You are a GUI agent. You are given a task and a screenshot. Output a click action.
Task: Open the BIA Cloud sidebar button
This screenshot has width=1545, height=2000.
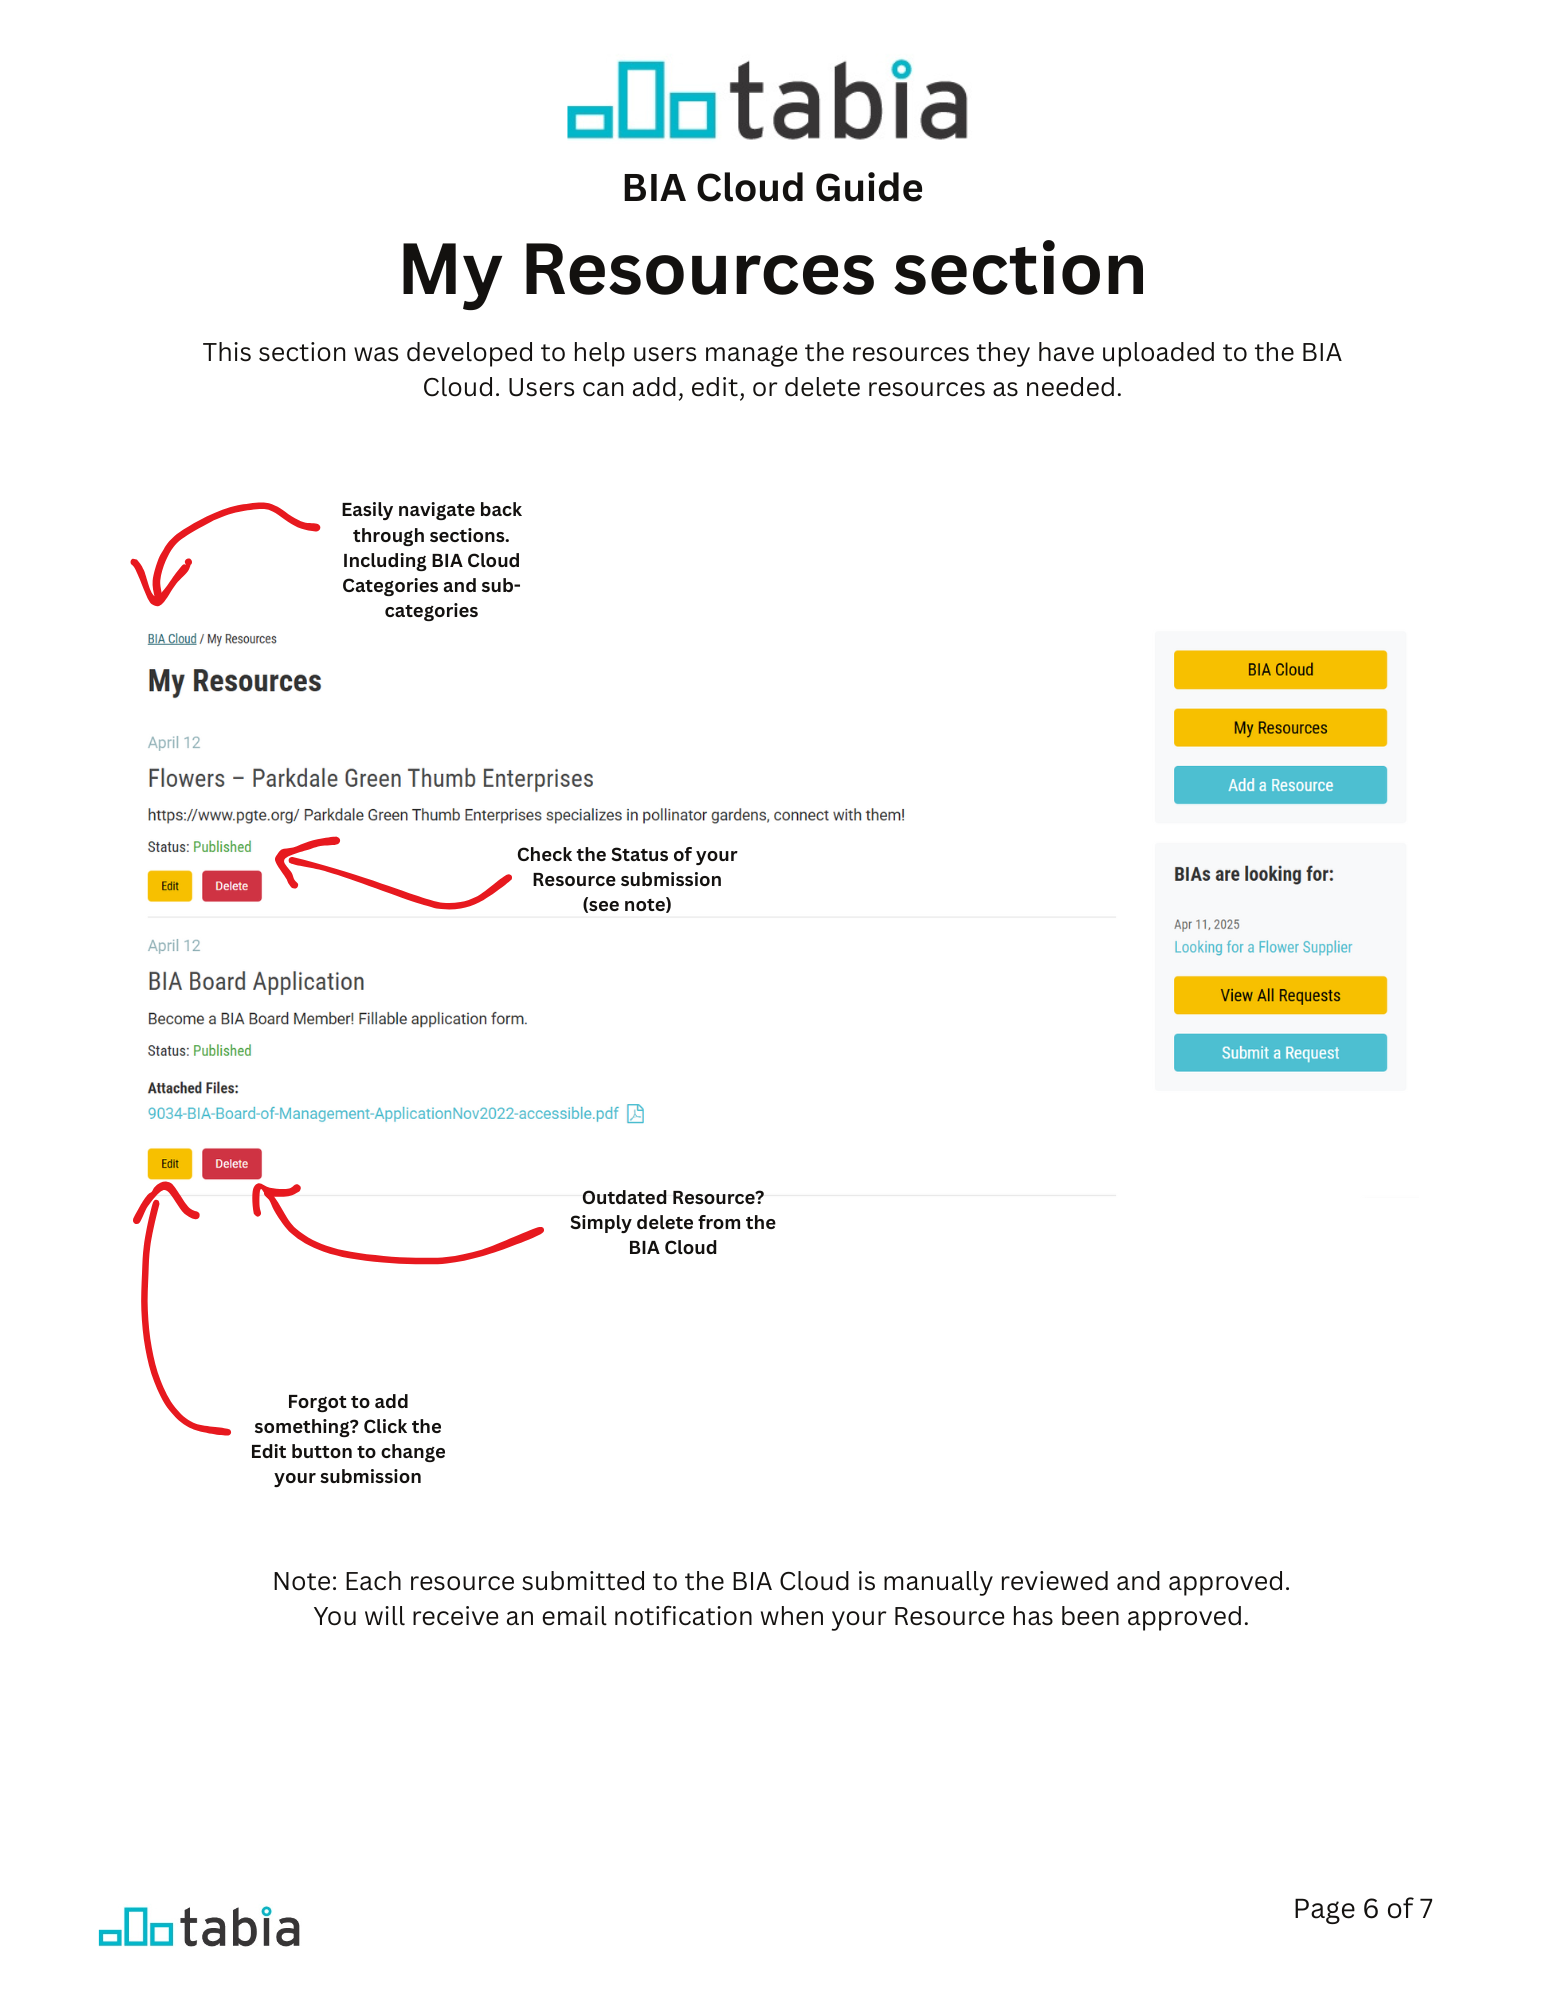pyautogui.click(x=1279, y=669)
